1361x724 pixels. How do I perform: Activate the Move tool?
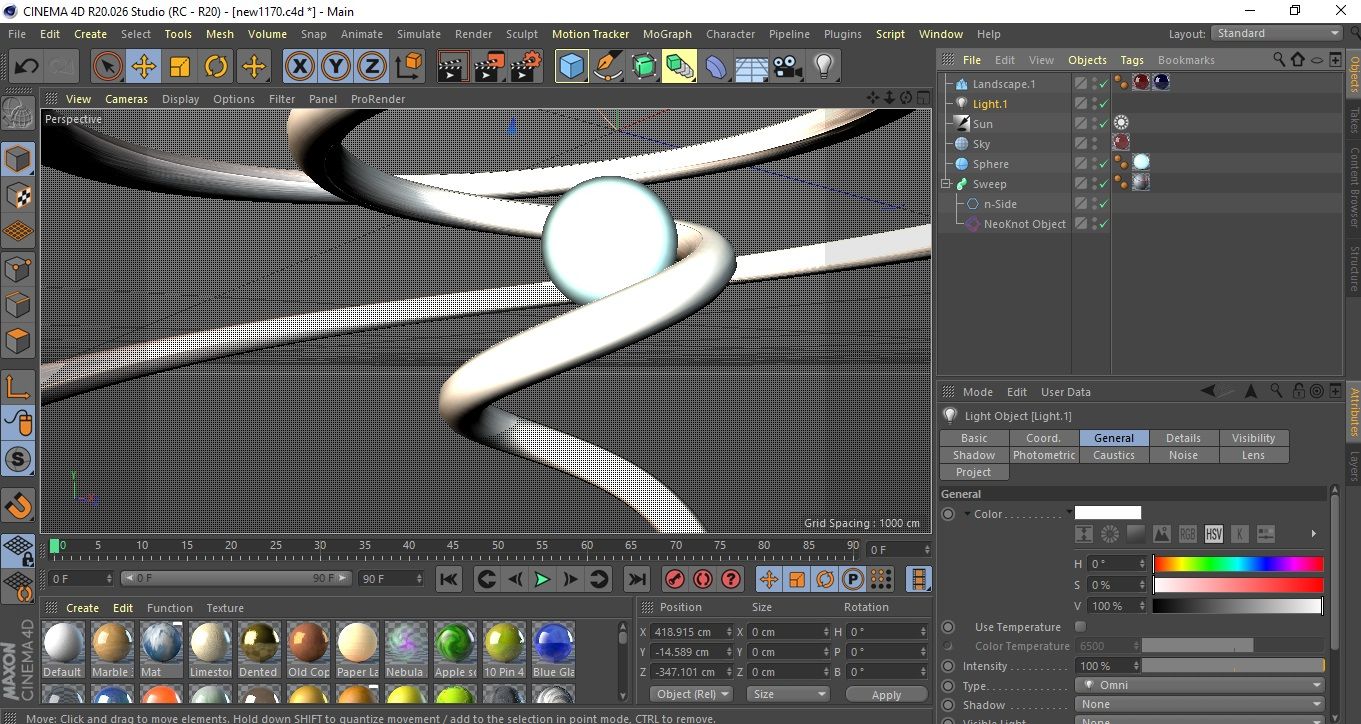143,67
